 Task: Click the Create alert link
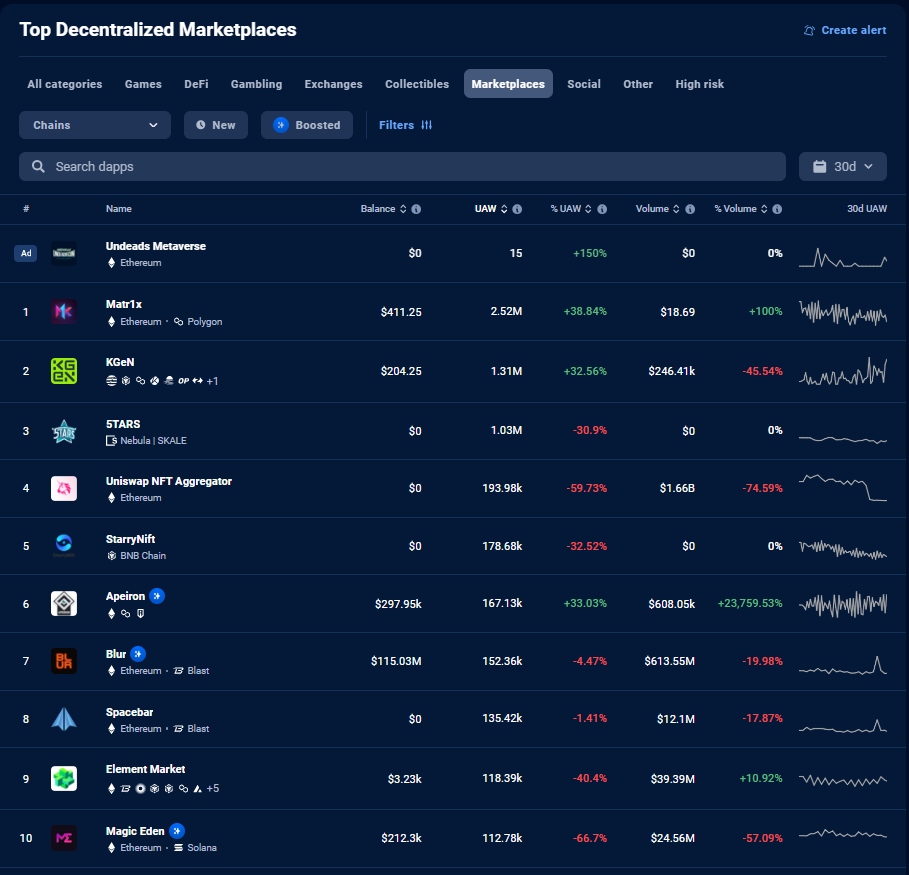pyautogui.click(x=845, y=30)
